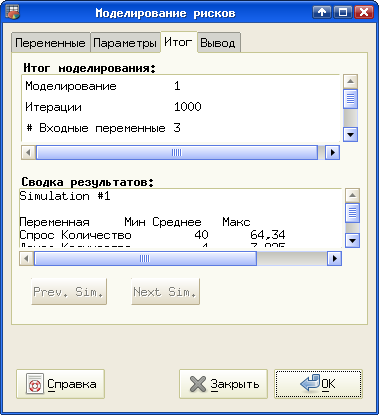Click left arrow of Сводка результатов horizontal scrollbar
The image size is (379, 415).
[x=27, y=258]
